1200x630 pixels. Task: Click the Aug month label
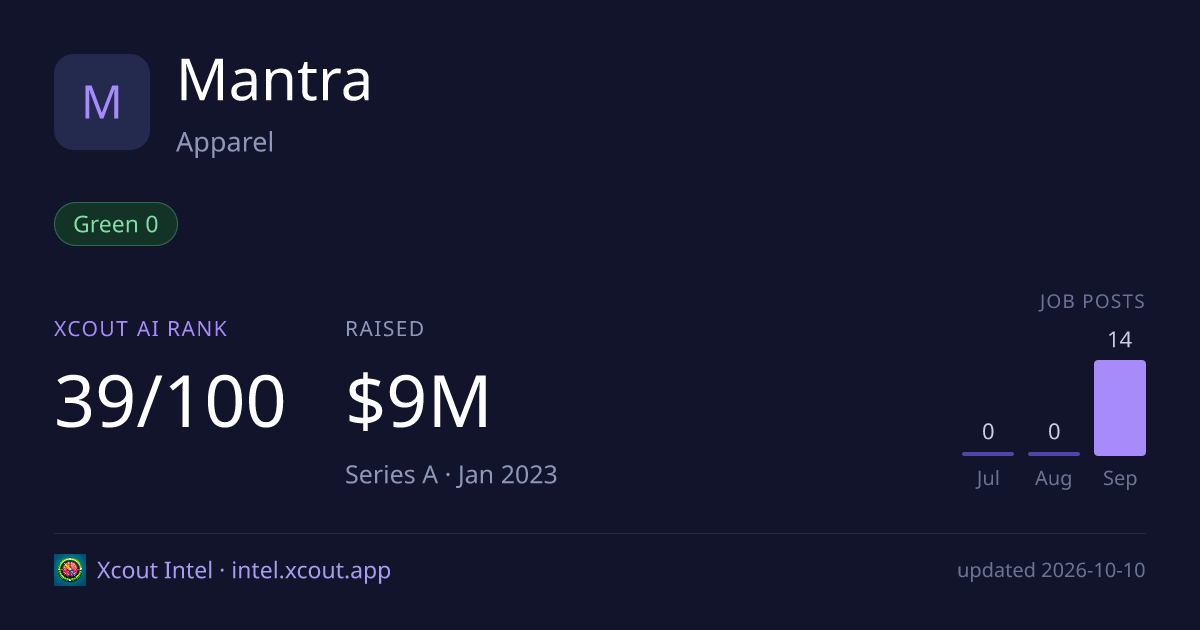[1054, 478]
